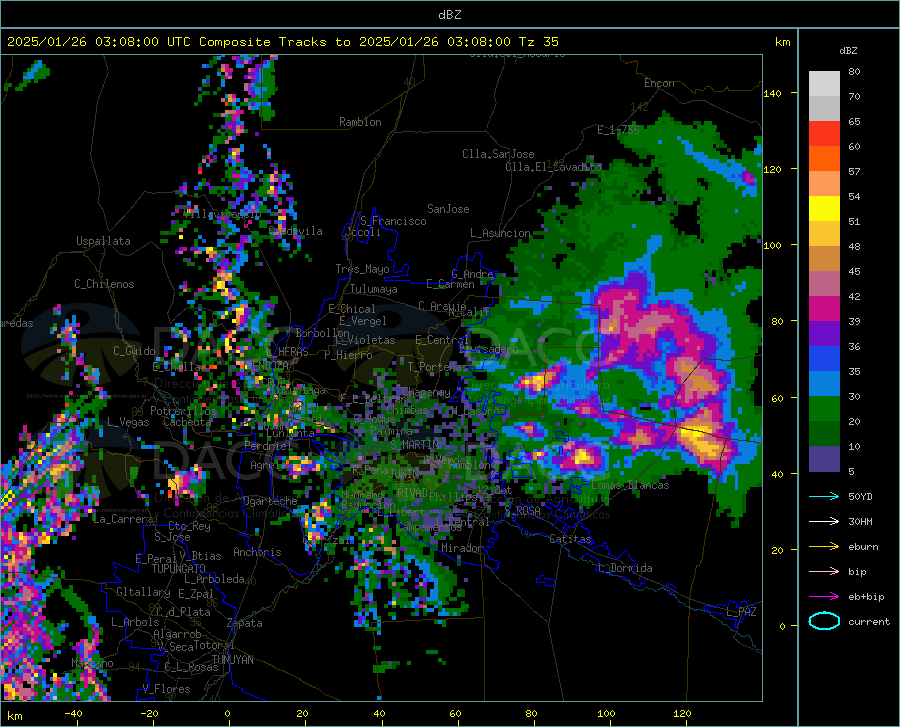The image size is (900, 727).
Task: Click the 'km' unit label at bottom left
Action: pyautogui.click(x=15, y=716)
